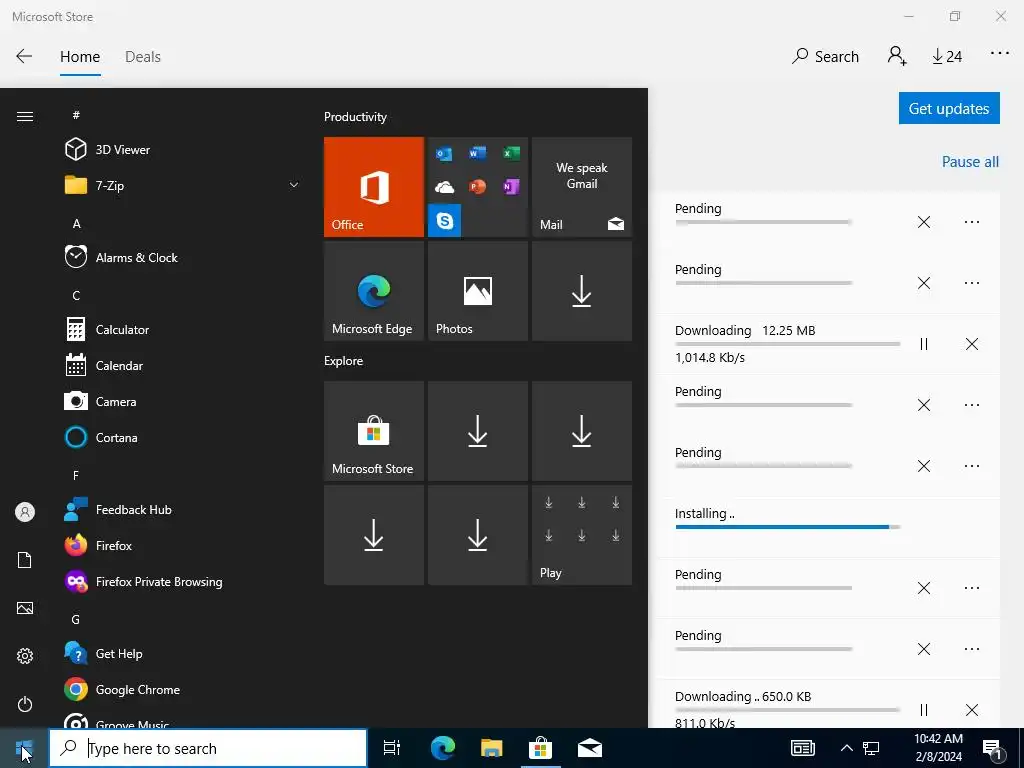Click the letter F section header
1024x768 pixels.
pos(76,475)
